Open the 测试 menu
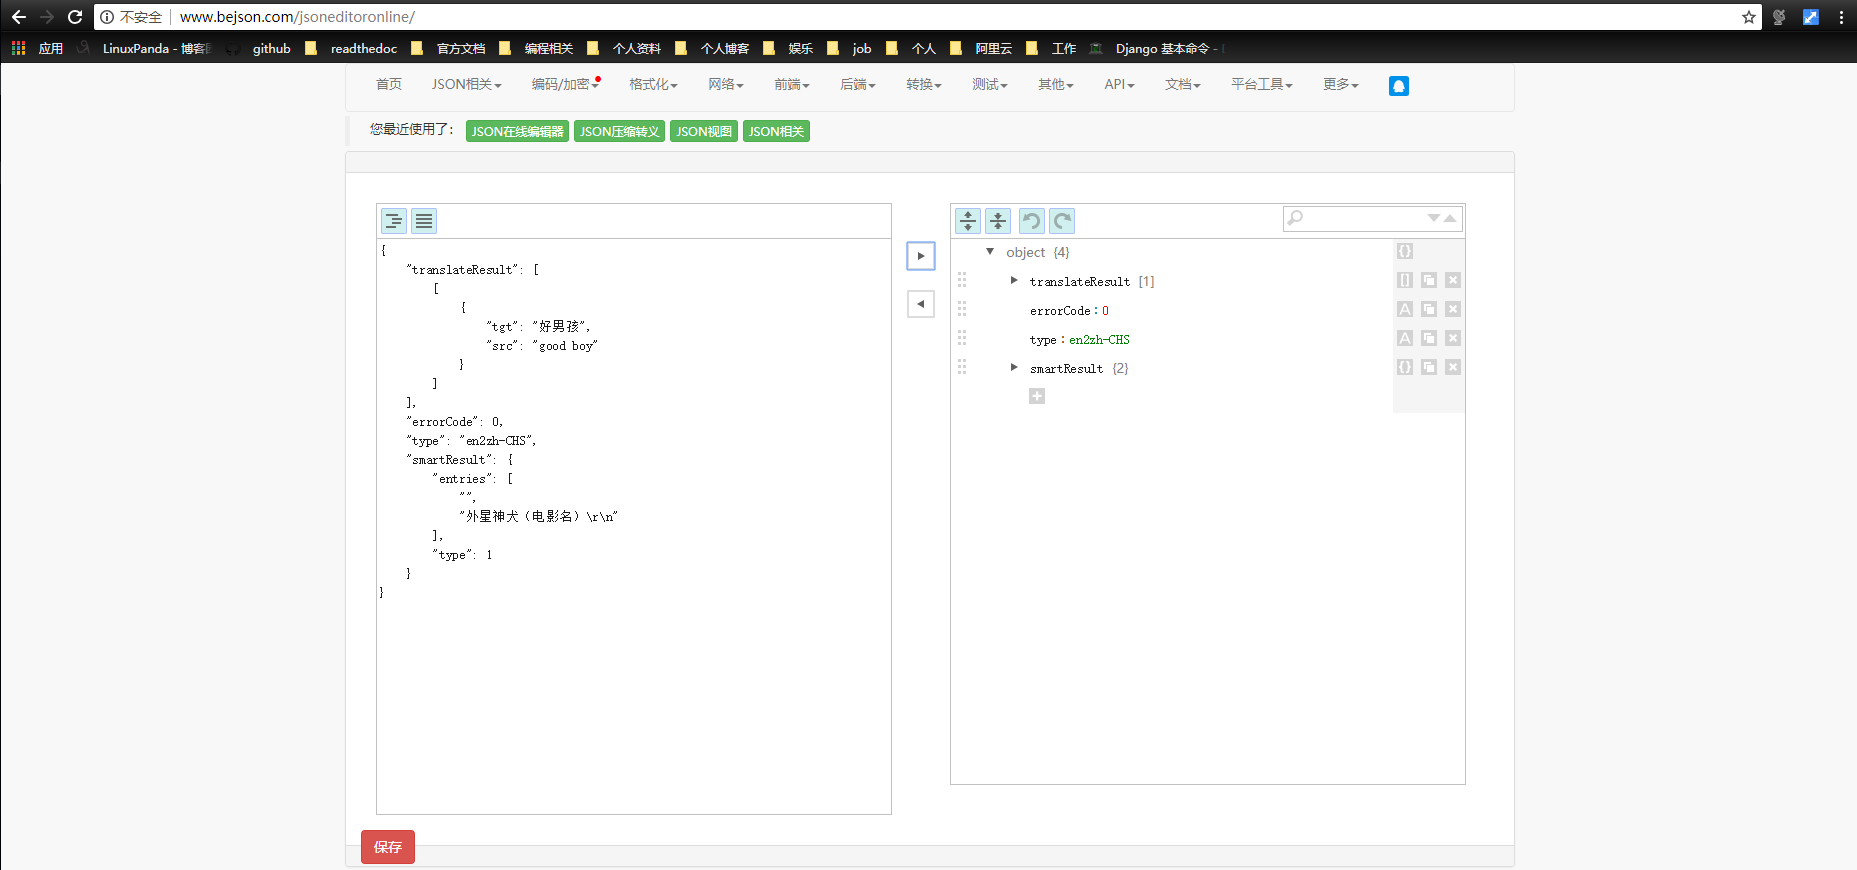The height and width of the screenshot is (870, 1857). click(990, 85)
